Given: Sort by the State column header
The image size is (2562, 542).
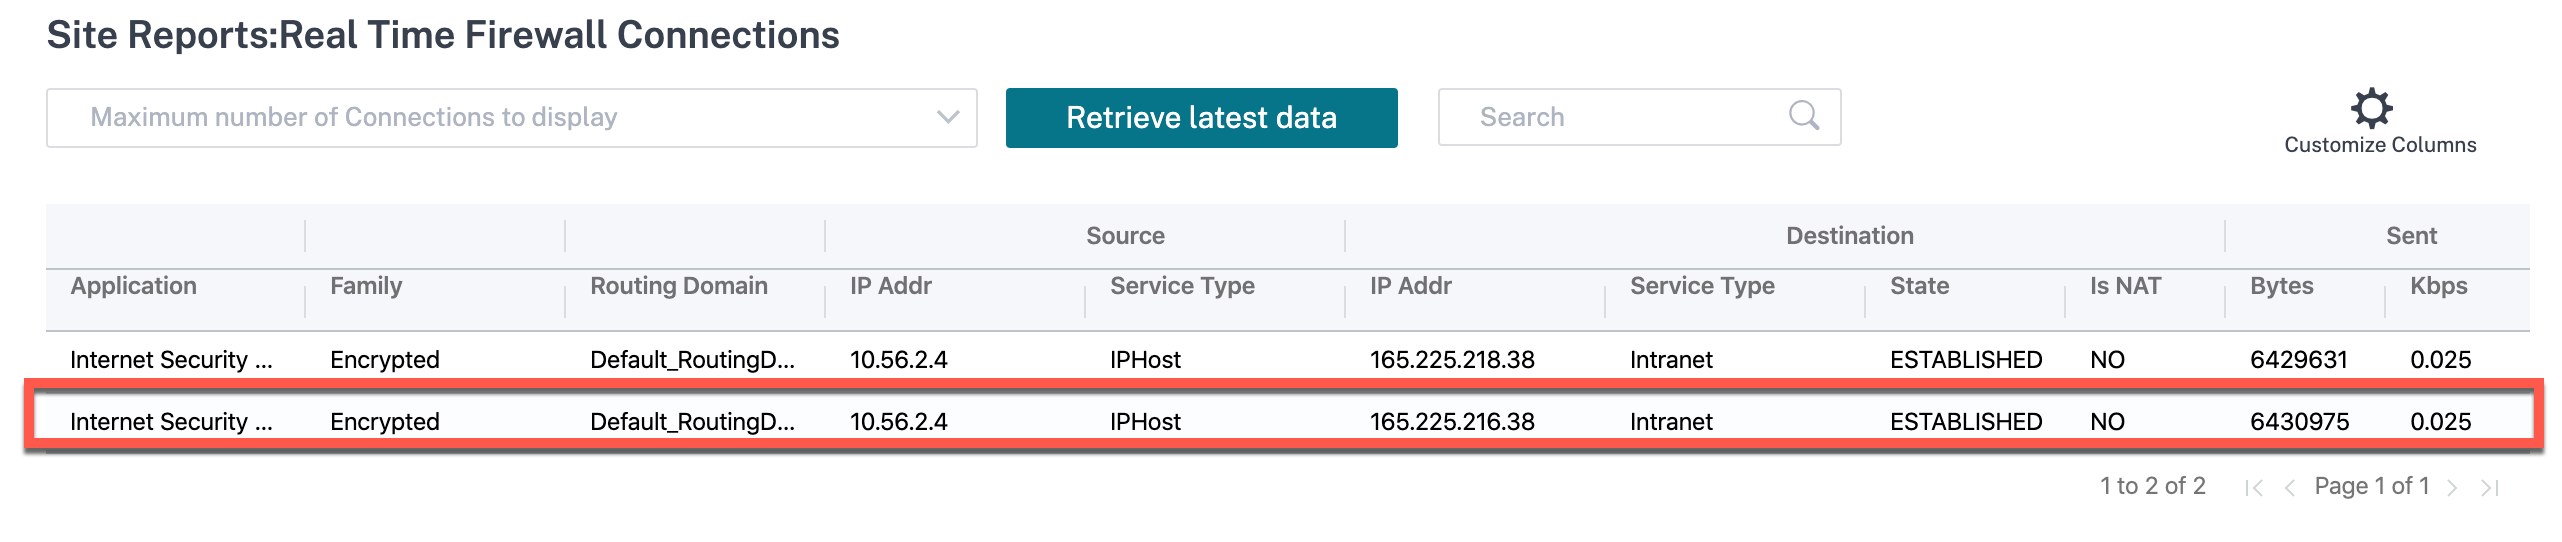Looking at the screenshot, I should [1919, 286].
